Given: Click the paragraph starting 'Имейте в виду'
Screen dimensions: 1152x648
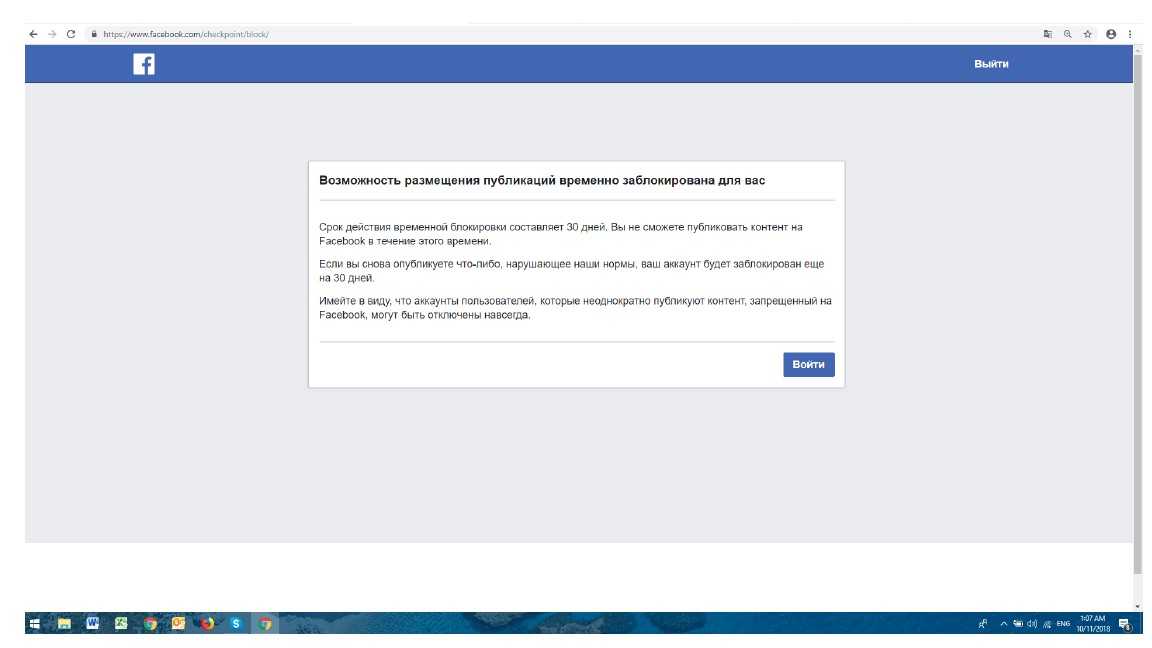Looking at the screenshot, I should click(x=575, y=308).
